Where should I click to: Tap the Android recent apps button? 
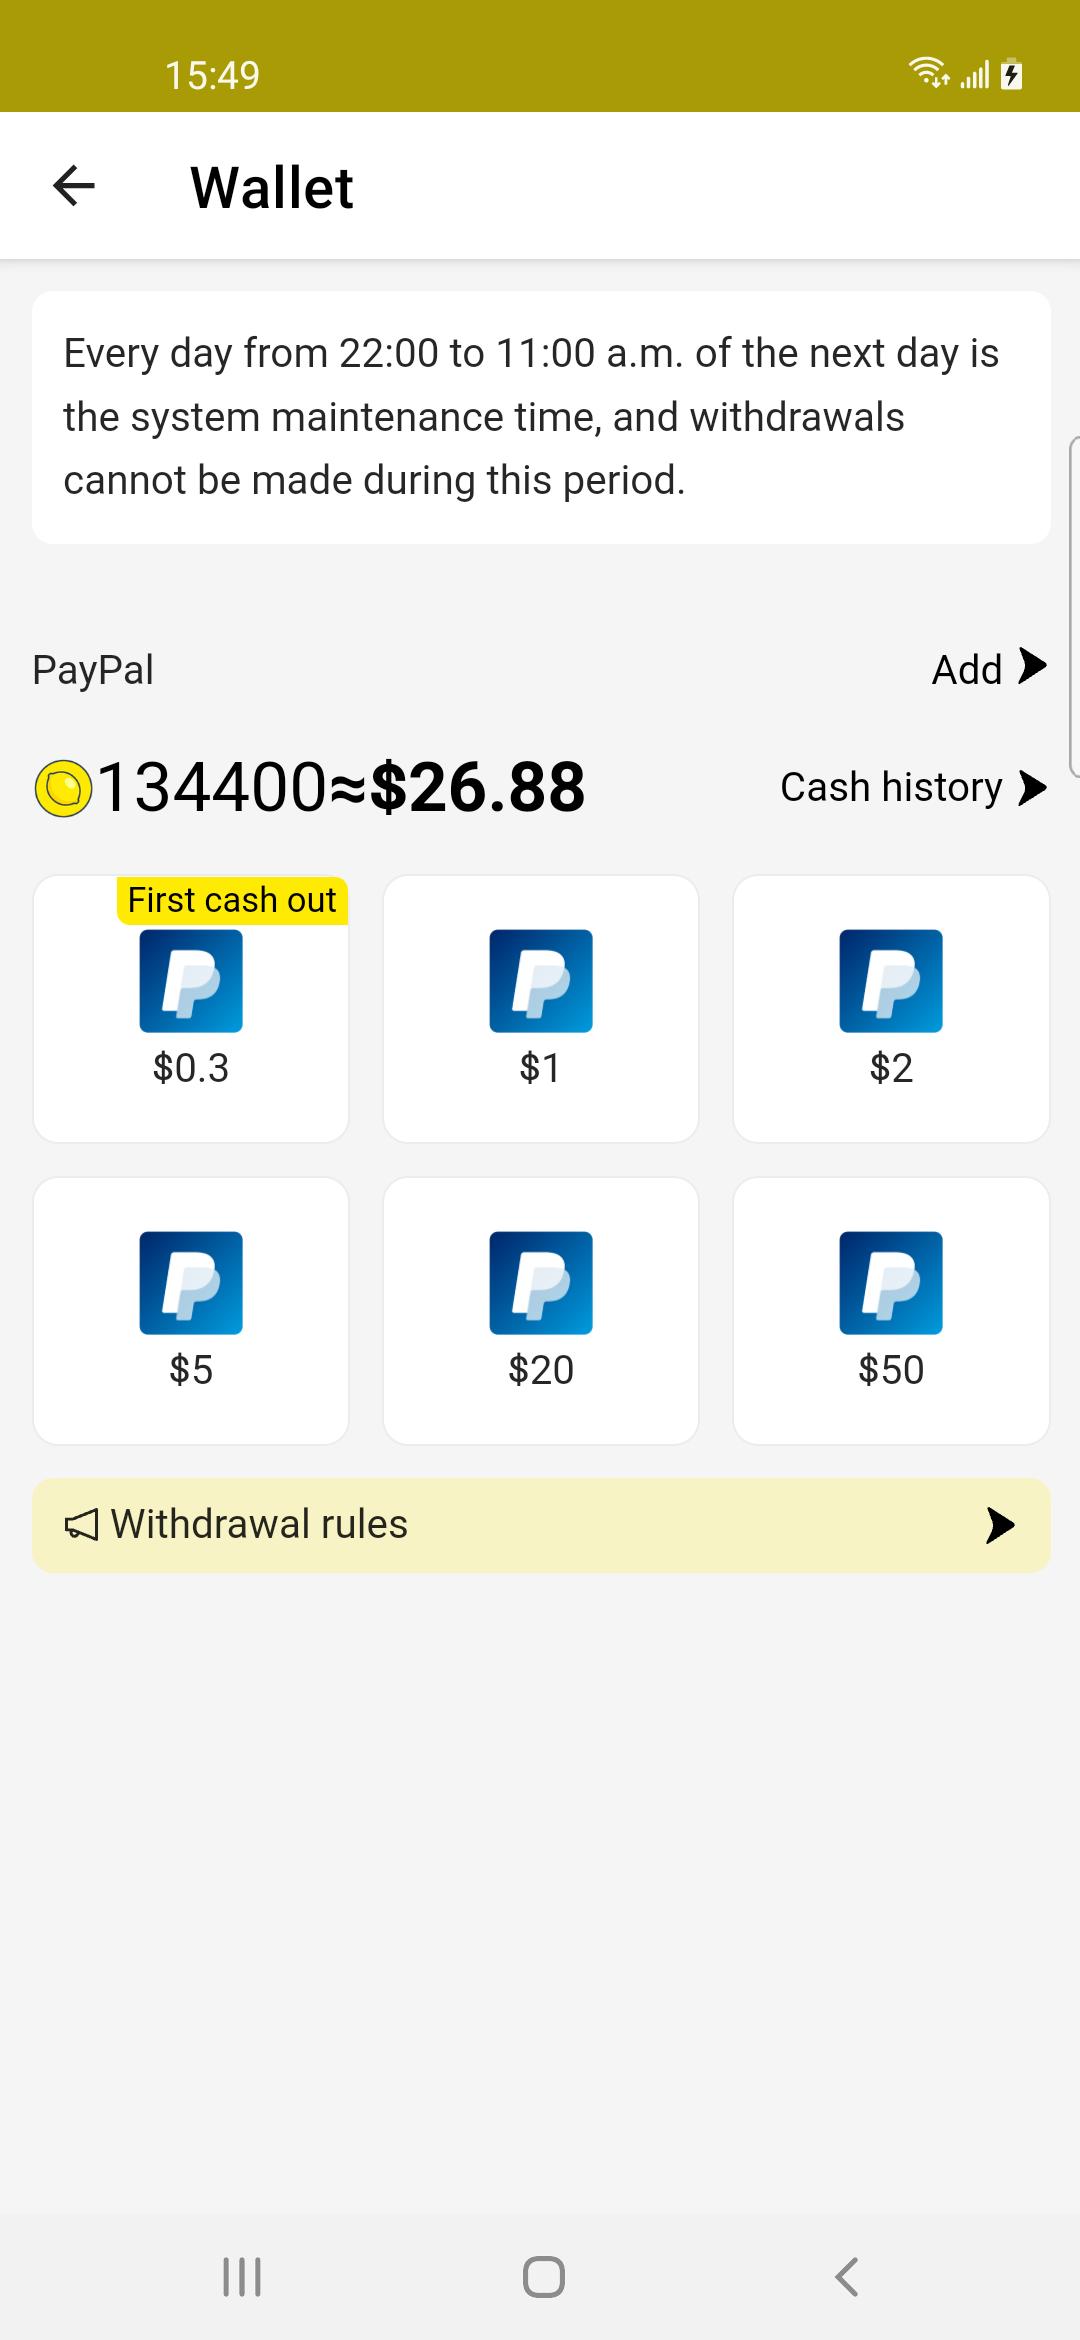tap(241, 2277)
